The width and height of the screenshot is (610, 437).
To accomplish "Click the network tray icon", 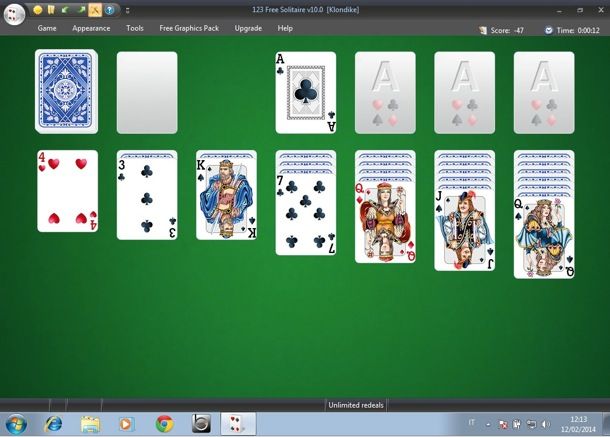I will pyautogui.click(x=531, y=425).
